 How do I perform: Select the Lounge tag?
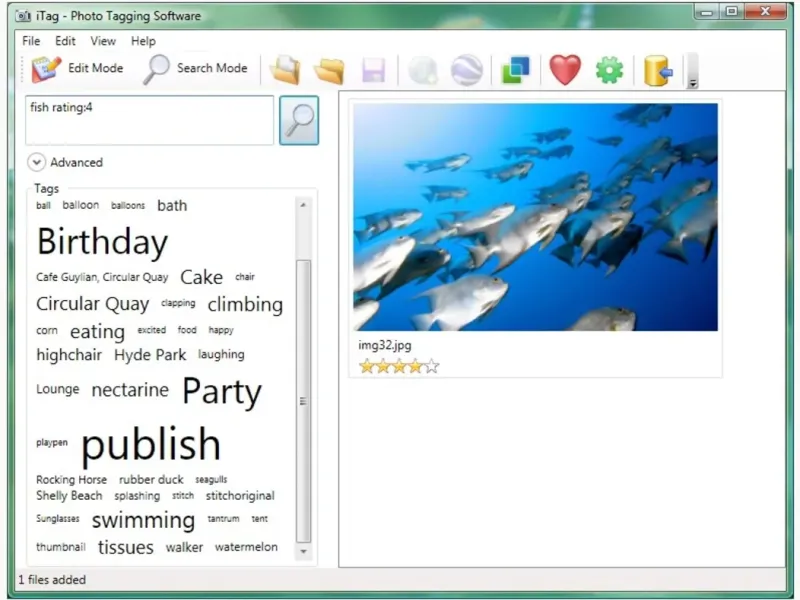[x=58, y=389]
